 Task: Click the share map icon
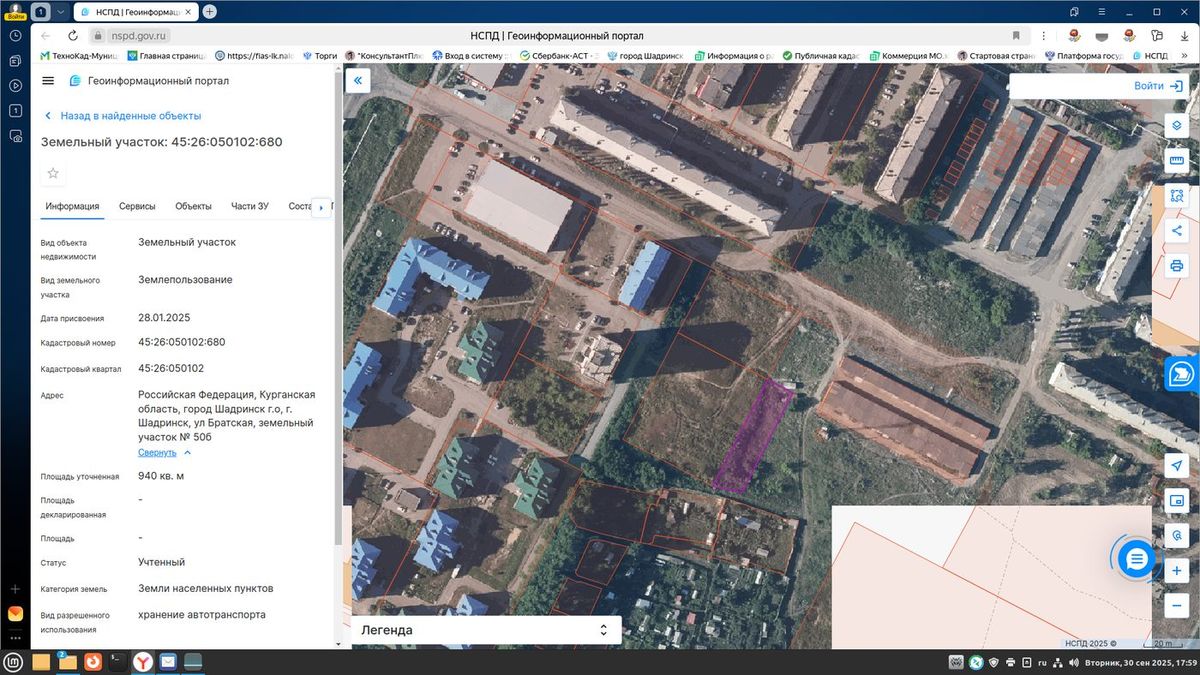coord(1177,230)
